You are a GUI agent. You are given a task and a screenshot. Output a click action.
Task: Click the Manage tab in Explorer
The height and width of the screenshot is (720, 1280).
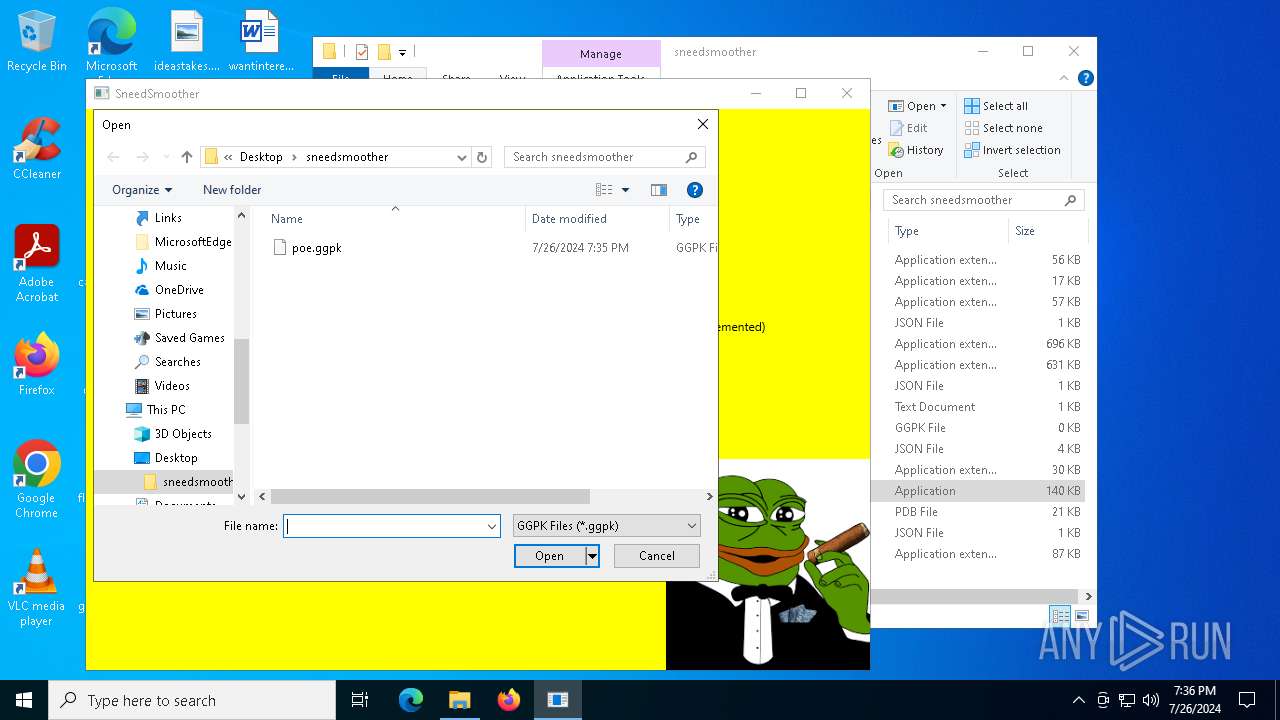pos(601,54)
